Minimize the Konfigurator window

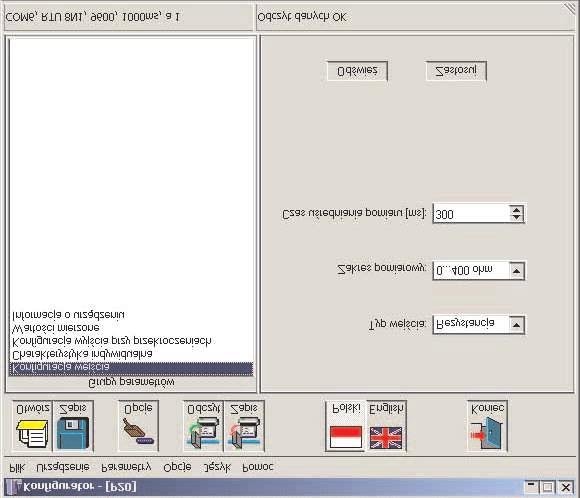click(x=531, y=487)
